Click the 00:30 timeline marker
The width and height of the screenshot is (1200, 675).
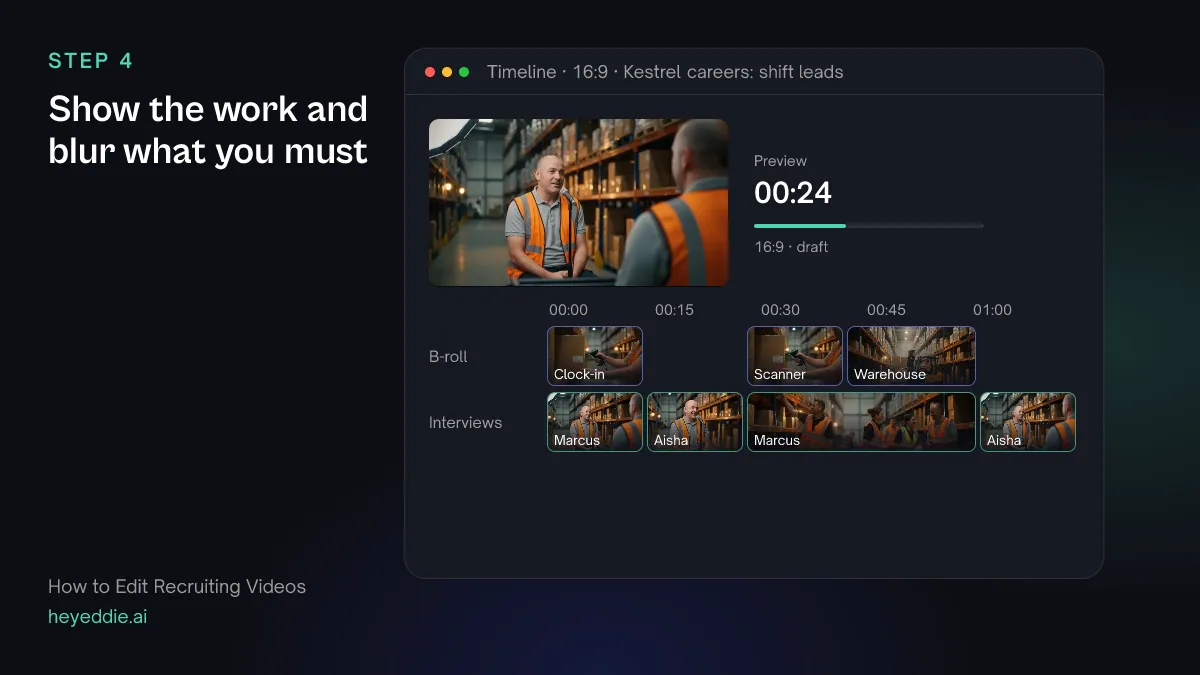pyautogui.click(x=780, y=310)
